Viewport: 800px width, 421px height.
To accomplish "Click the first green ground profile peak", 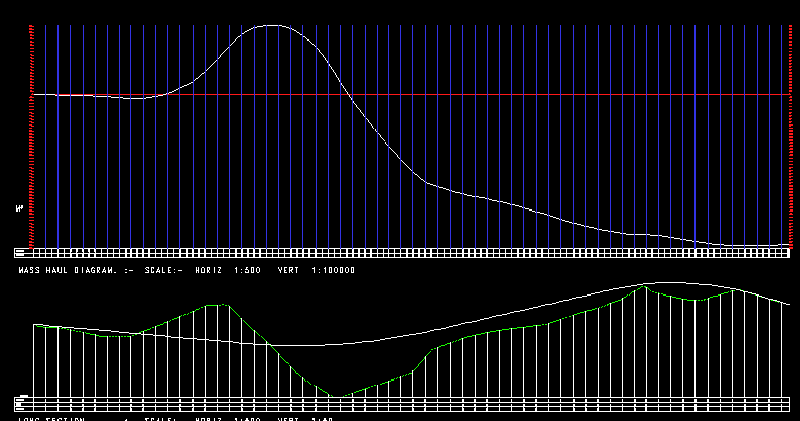I will 222,305.
